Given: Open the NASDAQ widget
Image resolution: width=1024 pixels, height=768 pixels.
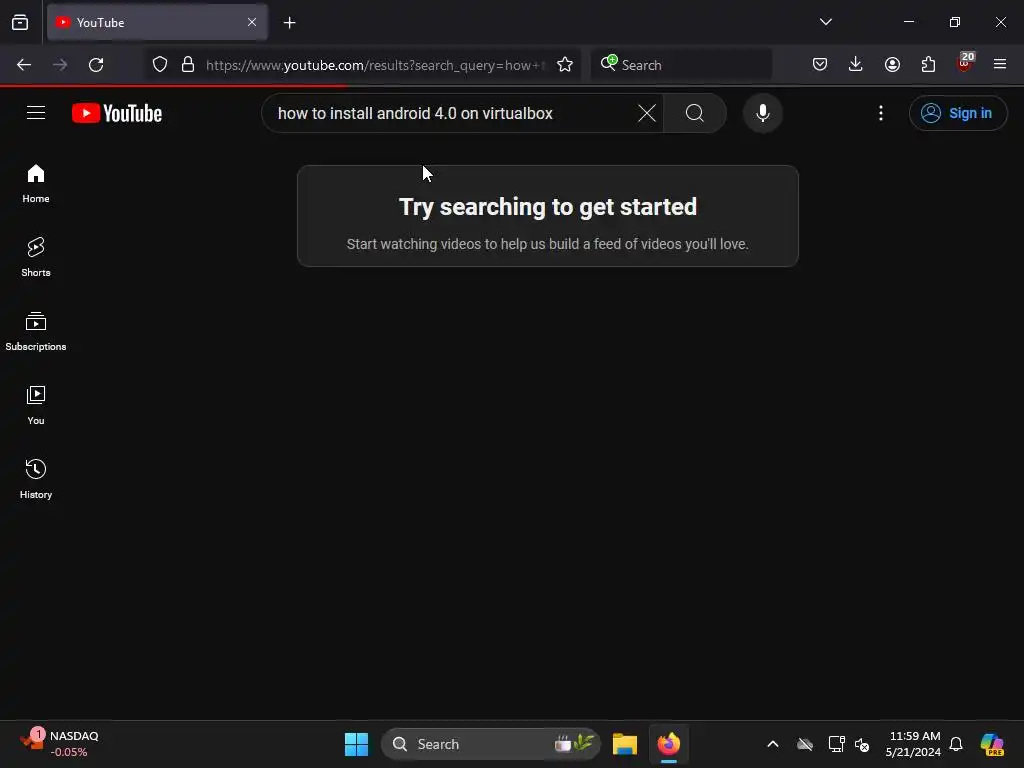Looking at the screenshot, I should 60,744.
